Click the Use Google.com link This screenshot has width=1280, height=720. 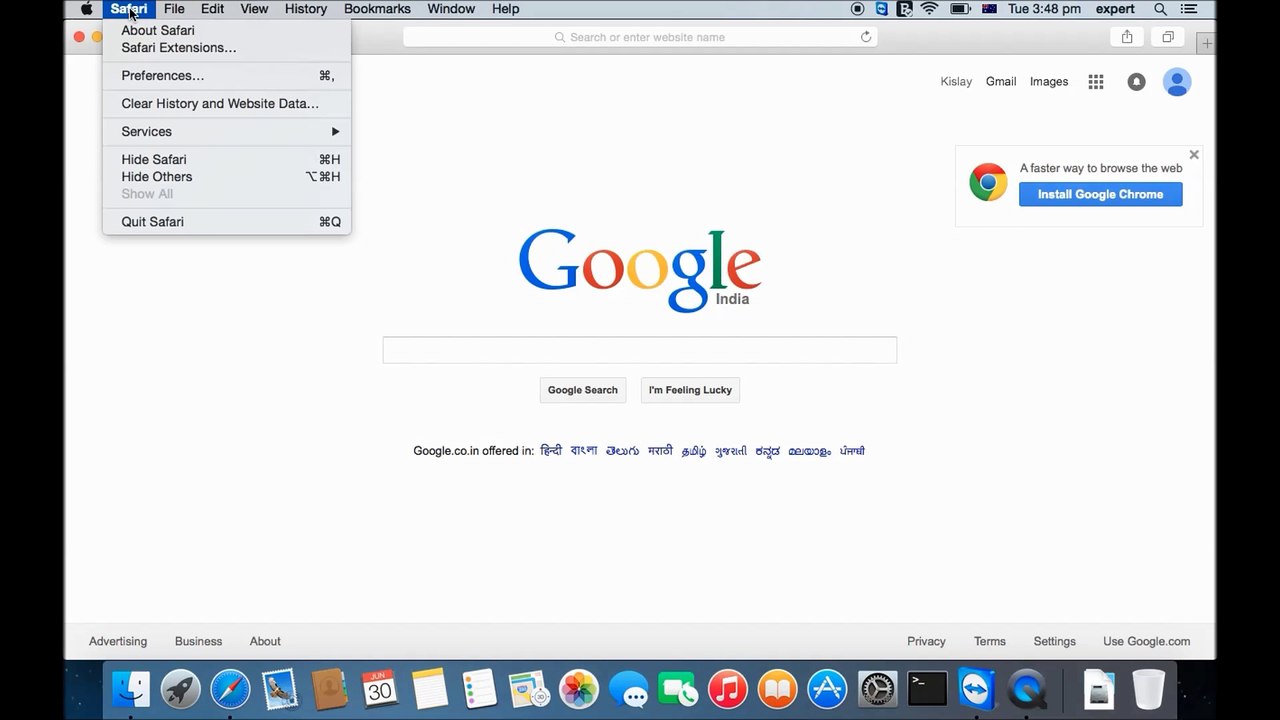(x=1147, y=641)
